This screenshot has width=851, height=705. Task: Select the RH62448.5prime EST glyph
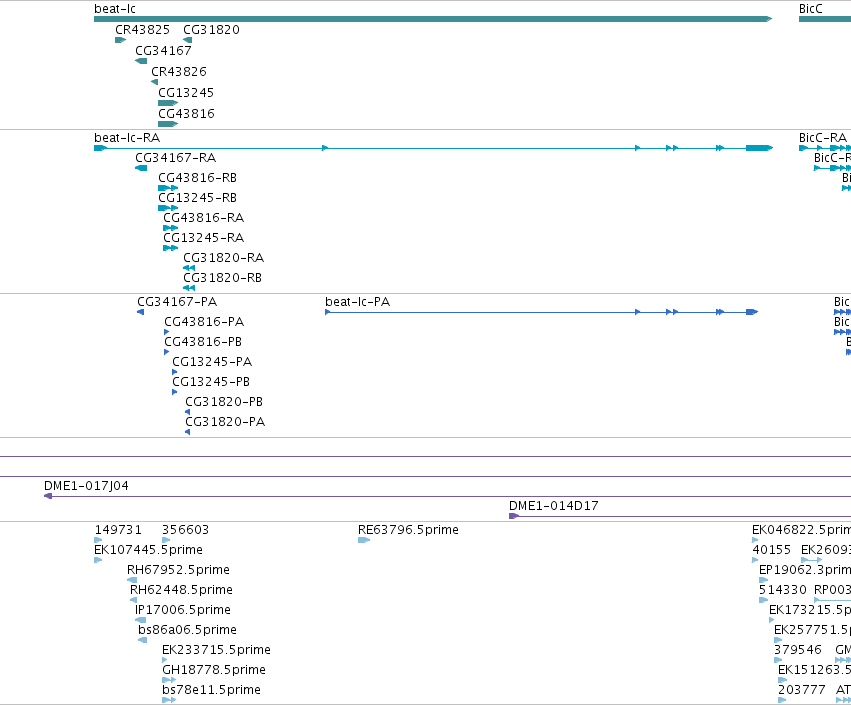point(134,600)
